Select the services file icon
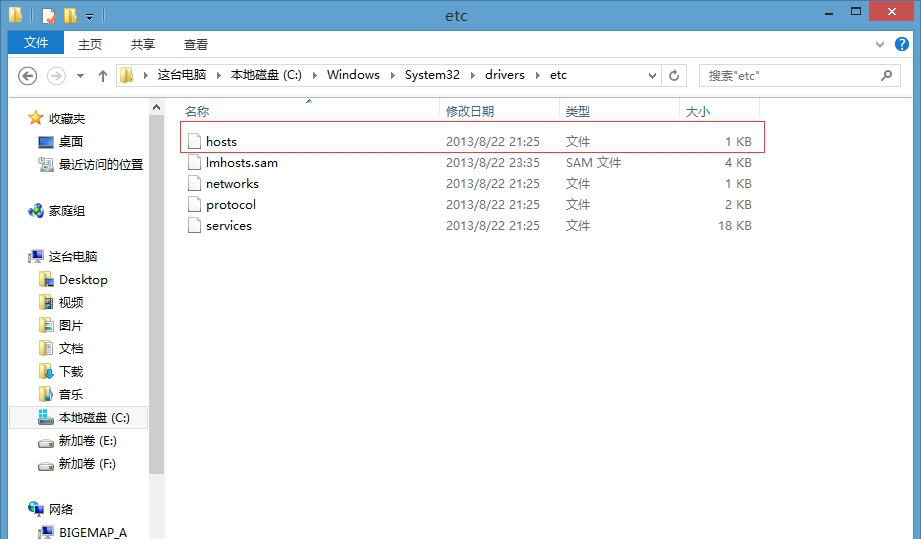The image size is (921, 560). click(194, 226)
